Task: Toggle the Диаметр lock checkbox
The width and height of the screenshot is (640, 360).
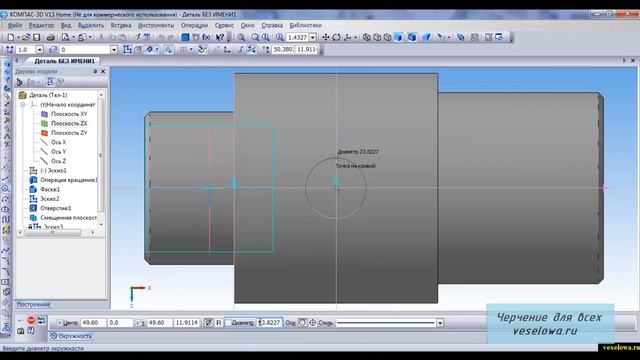Action: (x=228, y=322)
